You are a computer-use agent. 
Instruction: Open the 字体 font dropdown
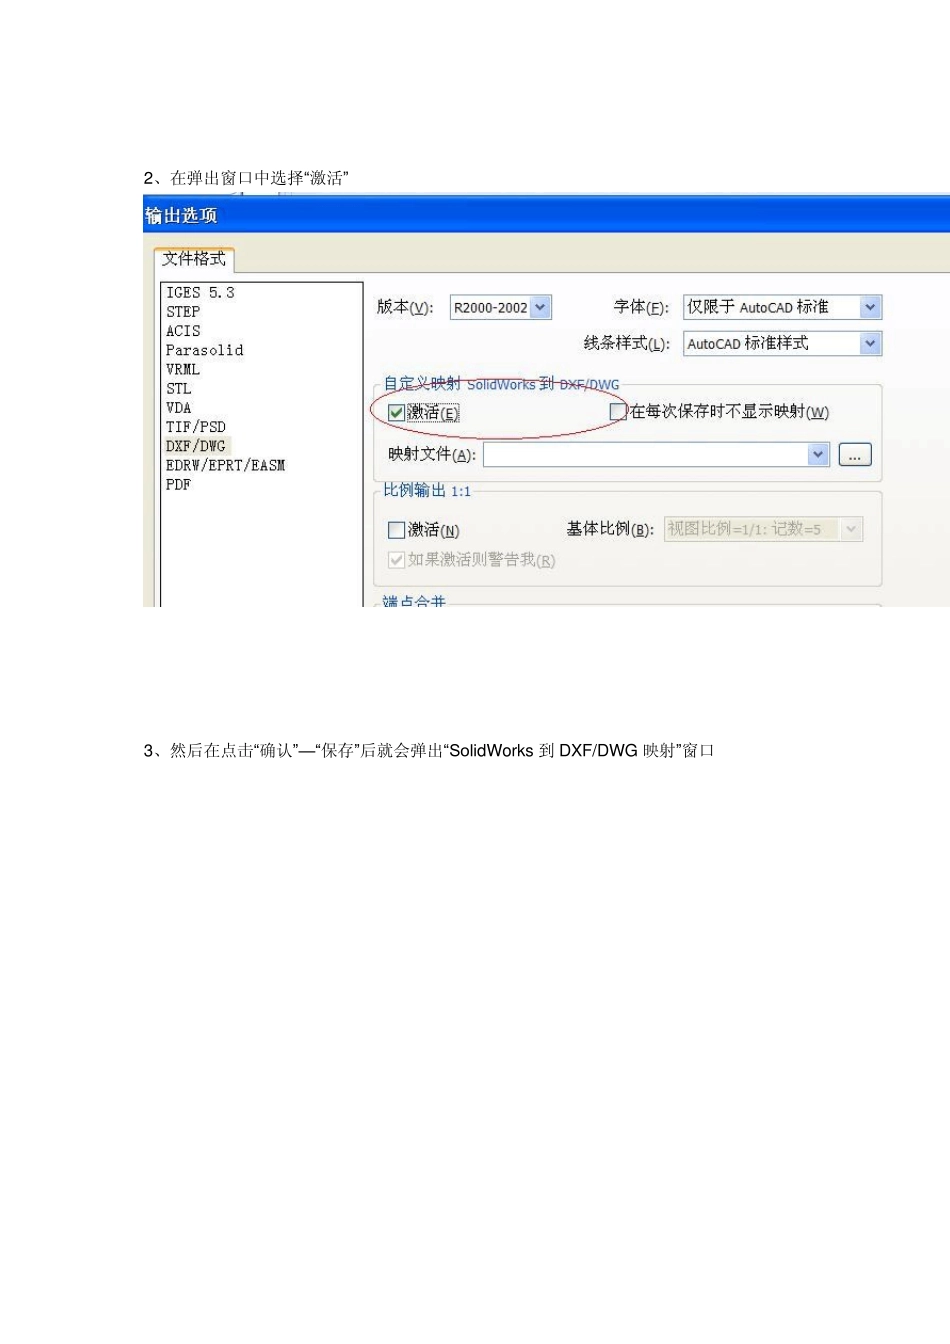[x=871, y=307]
